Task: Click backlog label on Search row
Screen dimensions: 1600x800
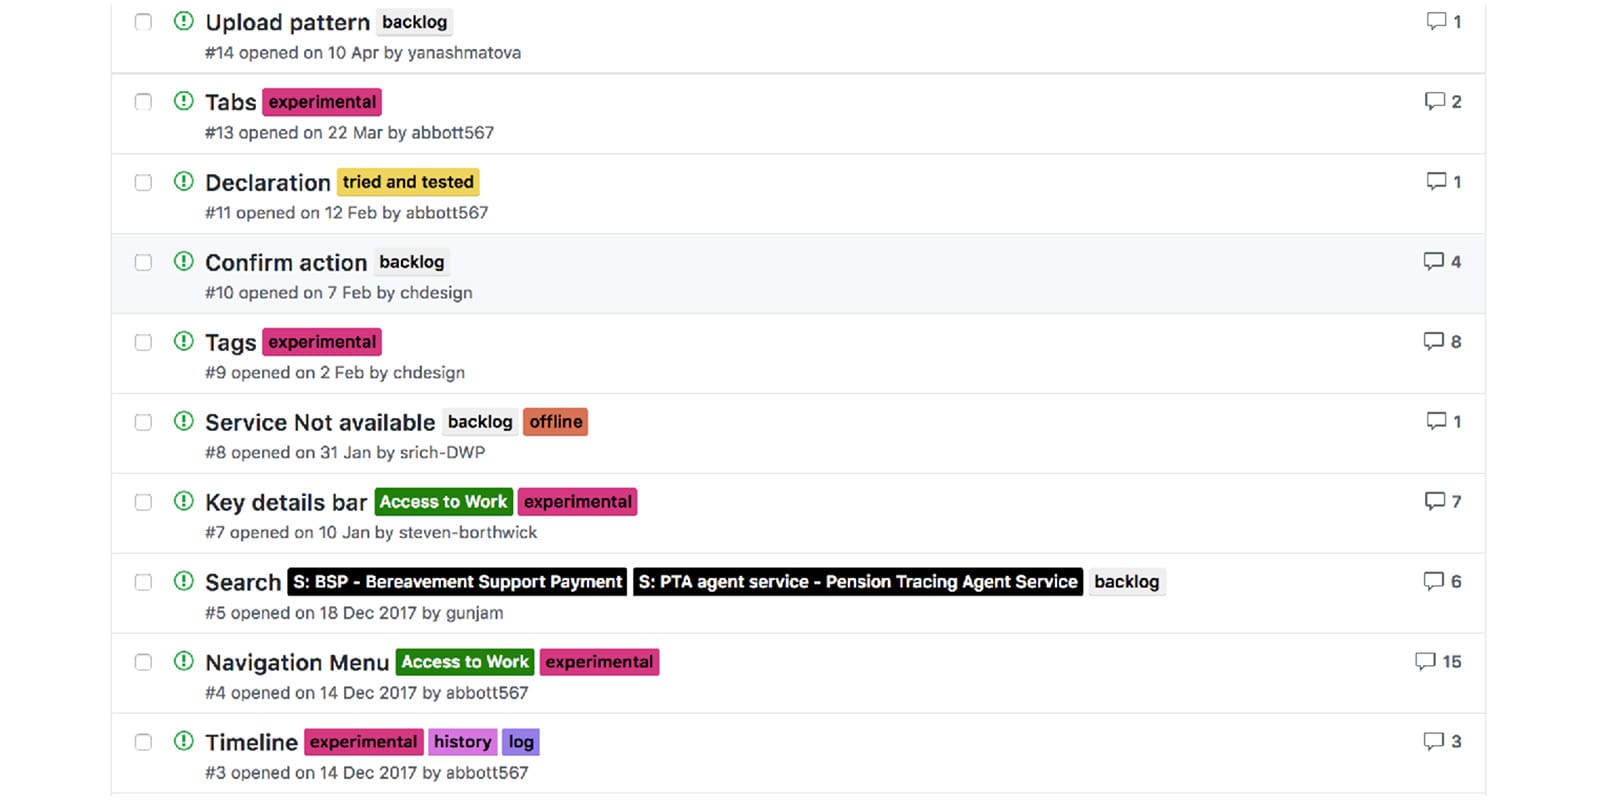Action: 1126,582
